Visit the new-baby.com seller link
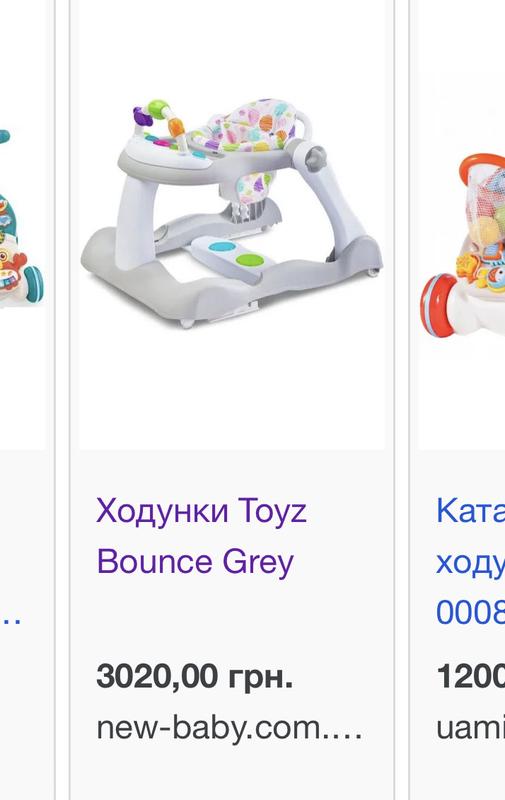The image size is (505, 800). 230,728
